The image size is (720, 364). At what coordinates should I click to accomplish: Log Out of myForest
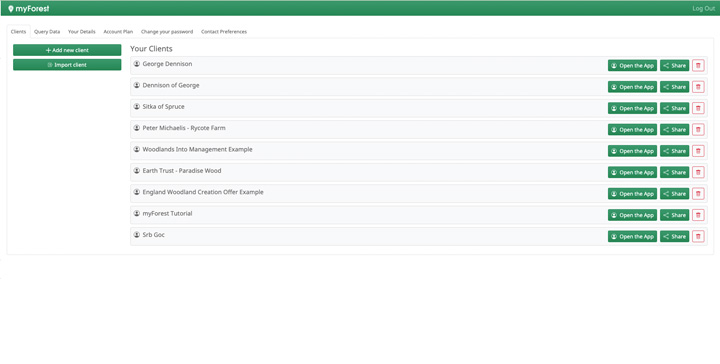tap(703, 8)
